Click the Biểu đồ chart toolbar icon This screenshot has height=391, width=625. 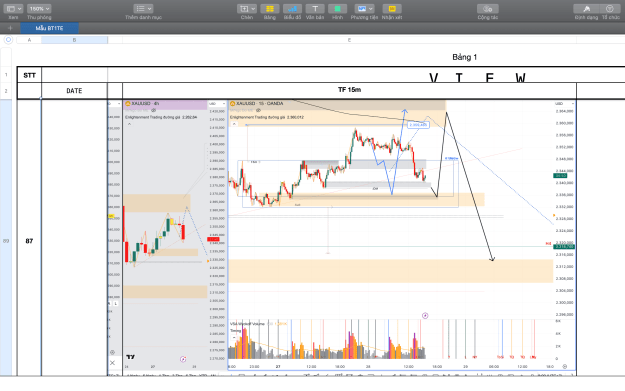pyautogui.click(x=292, y=9)
